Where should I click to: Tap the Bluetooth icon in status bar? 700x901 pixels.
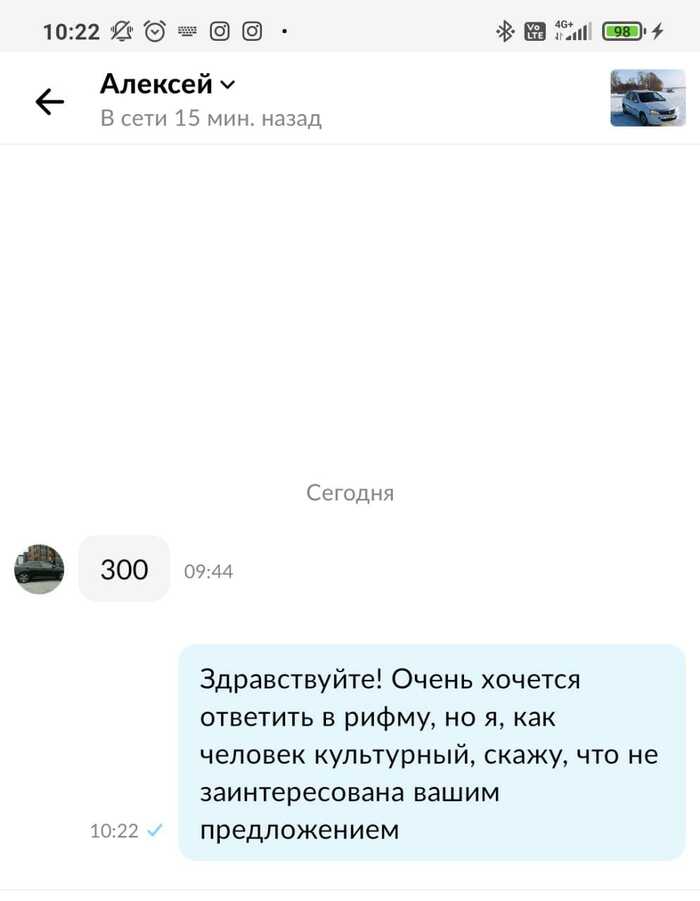click(505, 31)
